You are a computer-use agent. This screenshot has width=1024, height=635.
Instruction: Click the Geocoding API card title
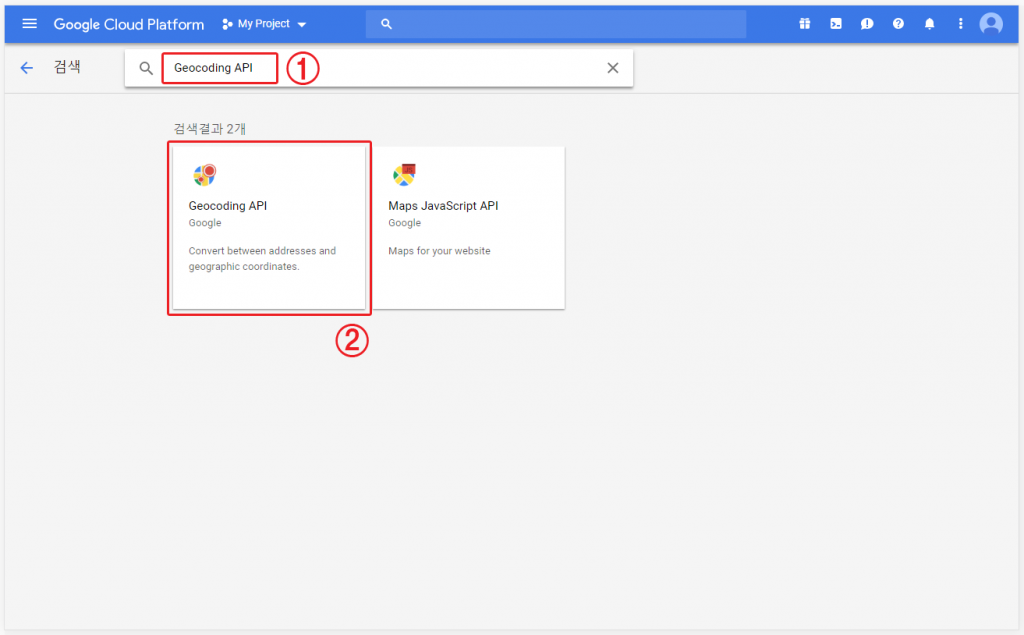coord(228,206)
